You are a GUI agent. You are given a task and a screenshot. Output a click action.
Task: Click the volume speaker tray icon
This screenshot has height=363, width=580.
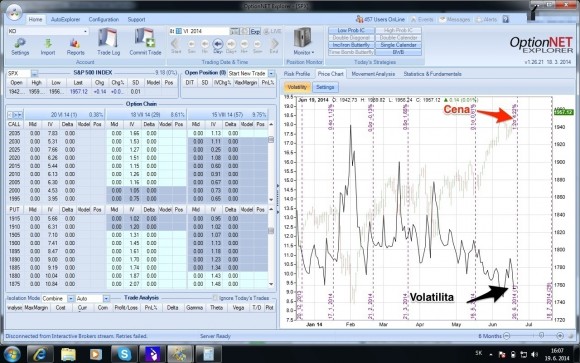pos(535,354)
